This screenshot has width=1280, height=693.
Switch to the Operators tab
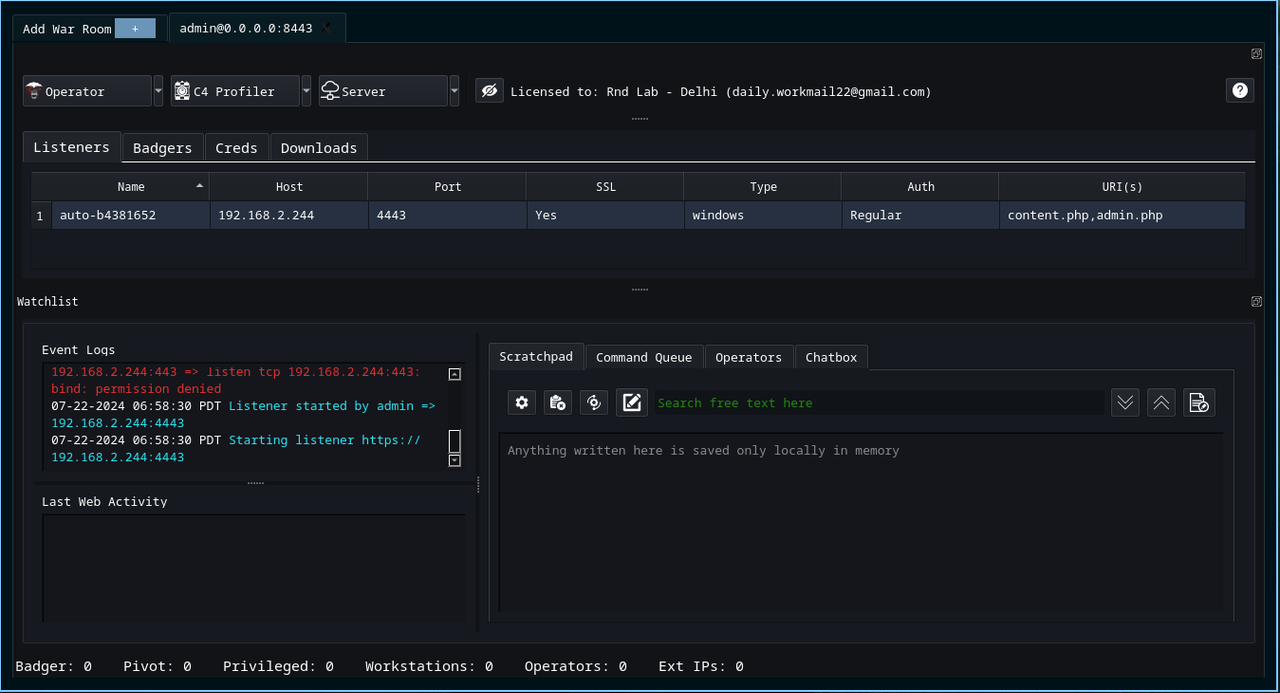748,357
